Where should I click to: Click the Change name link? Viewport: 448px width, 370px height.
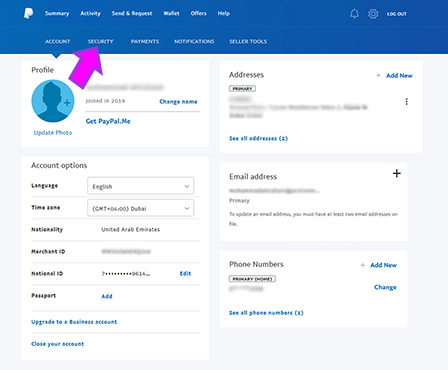[x=178, y=102]
